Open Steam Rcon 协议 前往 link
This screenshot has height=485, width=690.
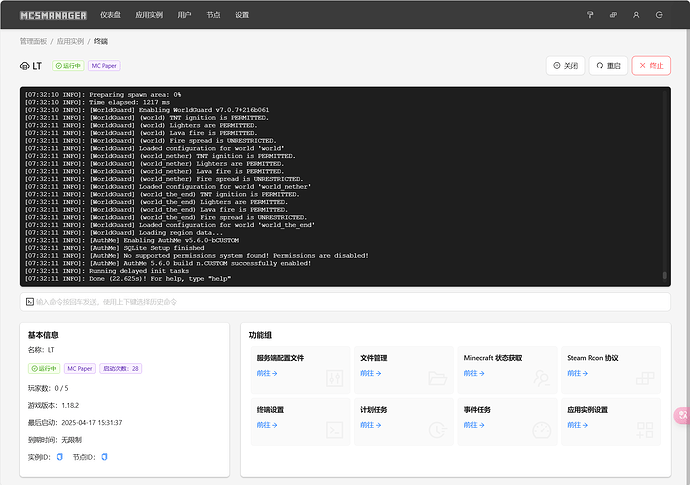pos(577,373)
